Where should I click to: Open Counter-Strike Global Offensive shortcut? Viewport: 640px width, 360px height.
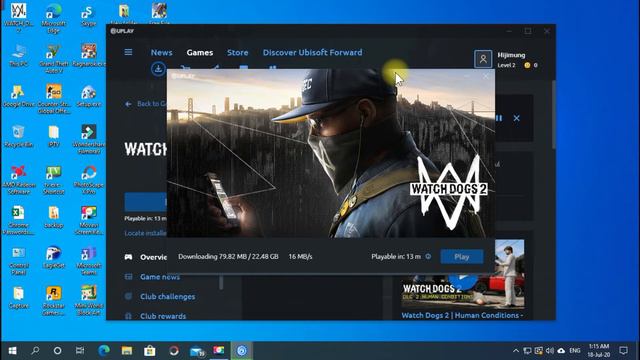(53, 98)
